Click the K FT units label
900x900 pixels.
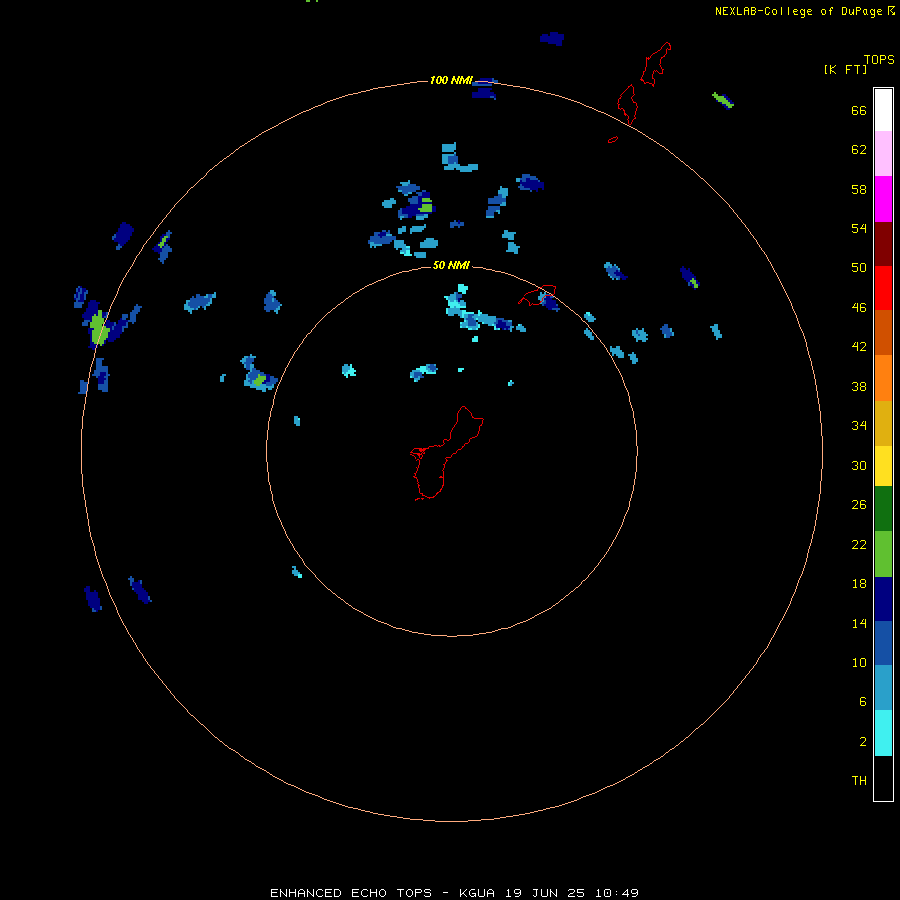pyautogui.click(x=845, y=69)
